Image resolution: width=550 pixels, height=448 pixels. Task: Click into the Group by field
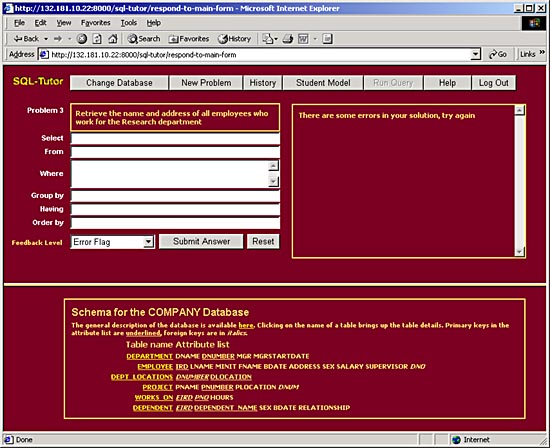pos(175,196)
